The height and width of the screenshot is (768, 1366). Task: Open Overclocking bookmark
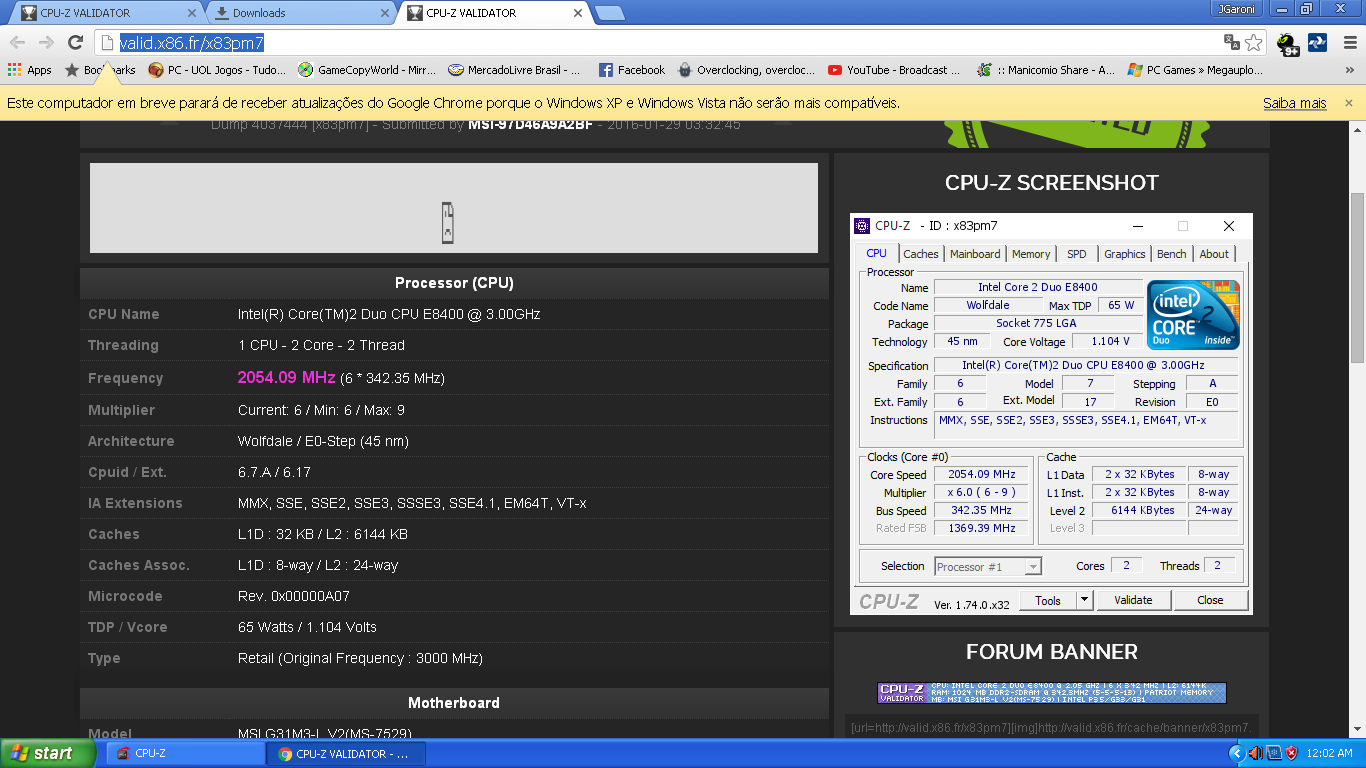coord(746,70)
